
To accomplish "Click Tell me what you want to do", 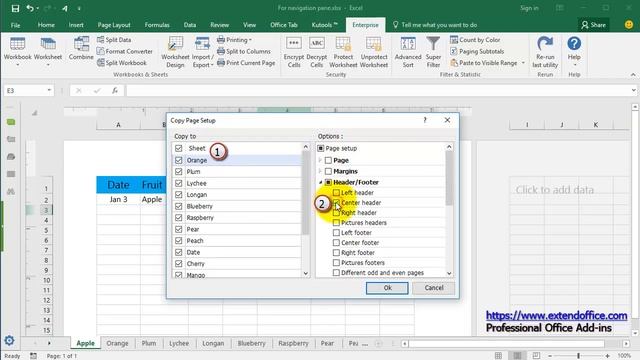I will click(435, 25).
